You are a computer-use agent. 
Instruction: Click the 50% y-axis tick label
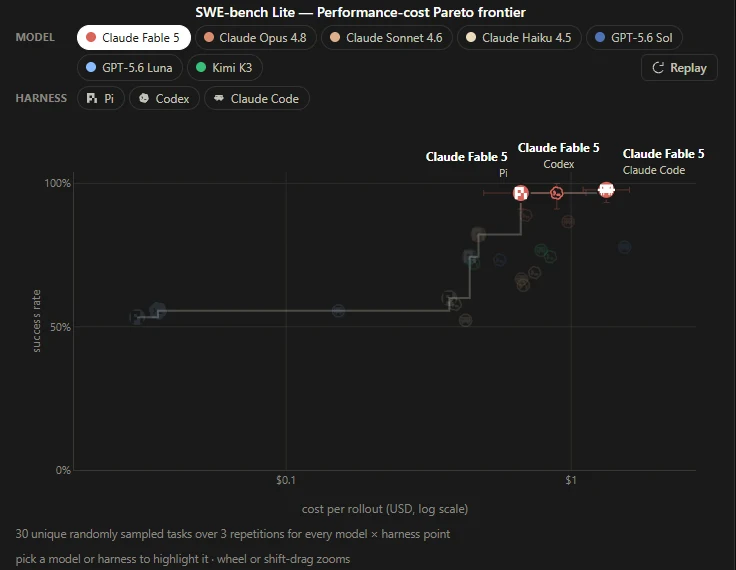click(x=60, y=327)
